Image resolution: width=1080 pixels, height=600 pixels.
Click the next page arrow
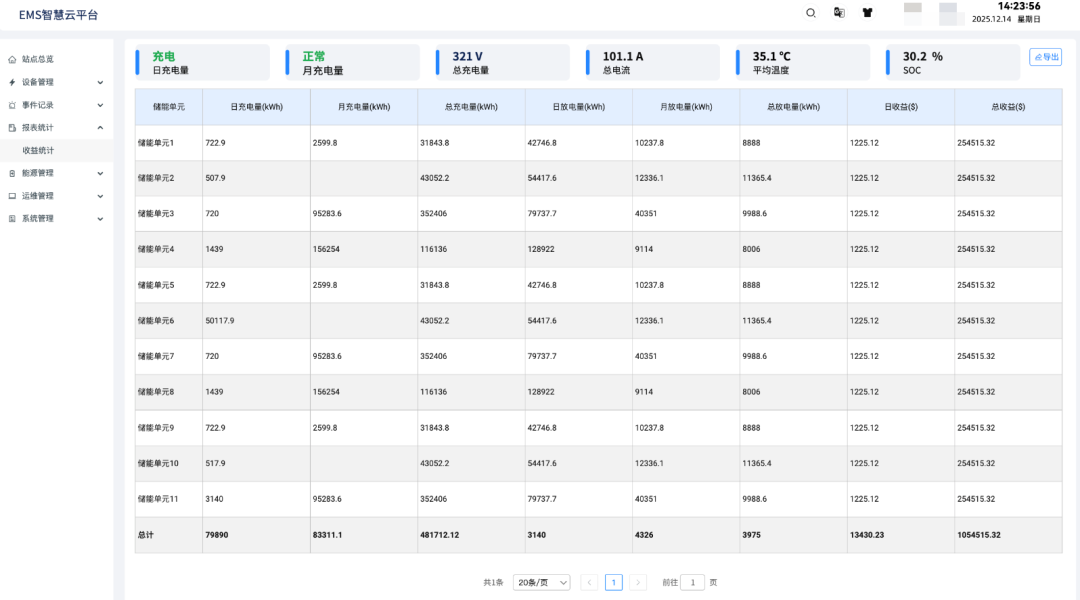pos(638,582)
